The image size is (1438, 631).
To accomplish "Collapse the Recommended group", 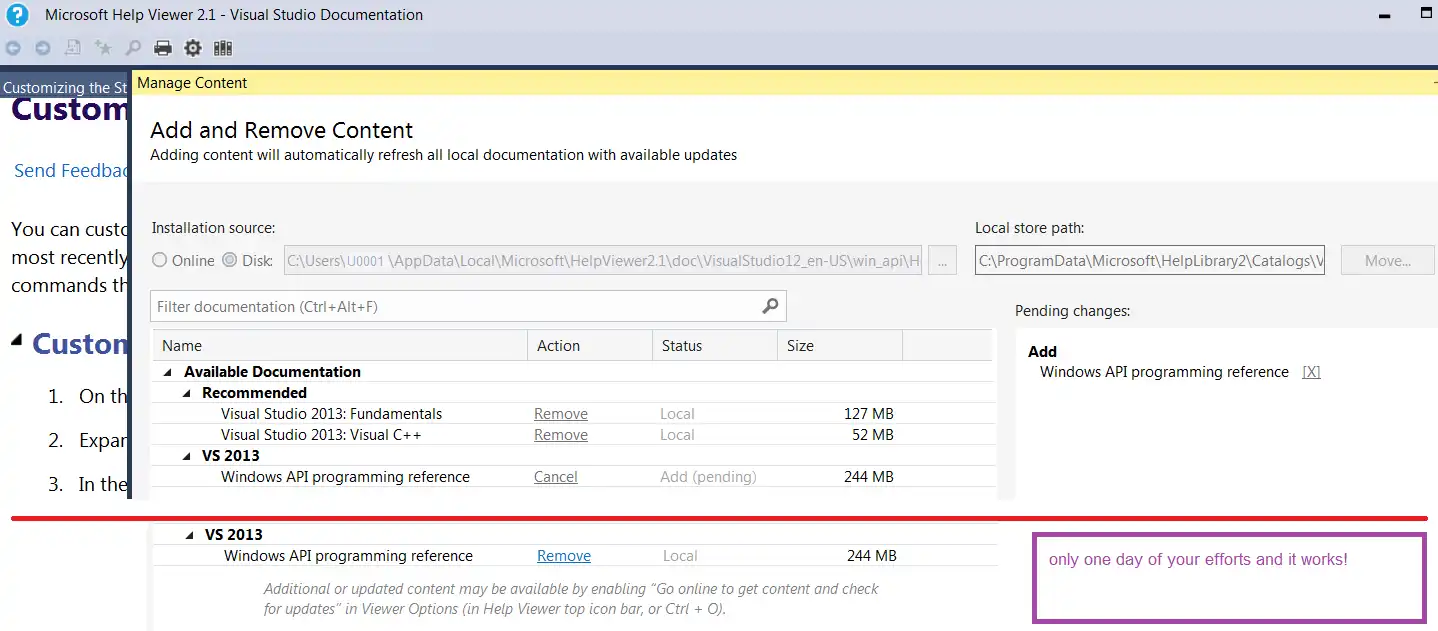I will click(186, 393).
